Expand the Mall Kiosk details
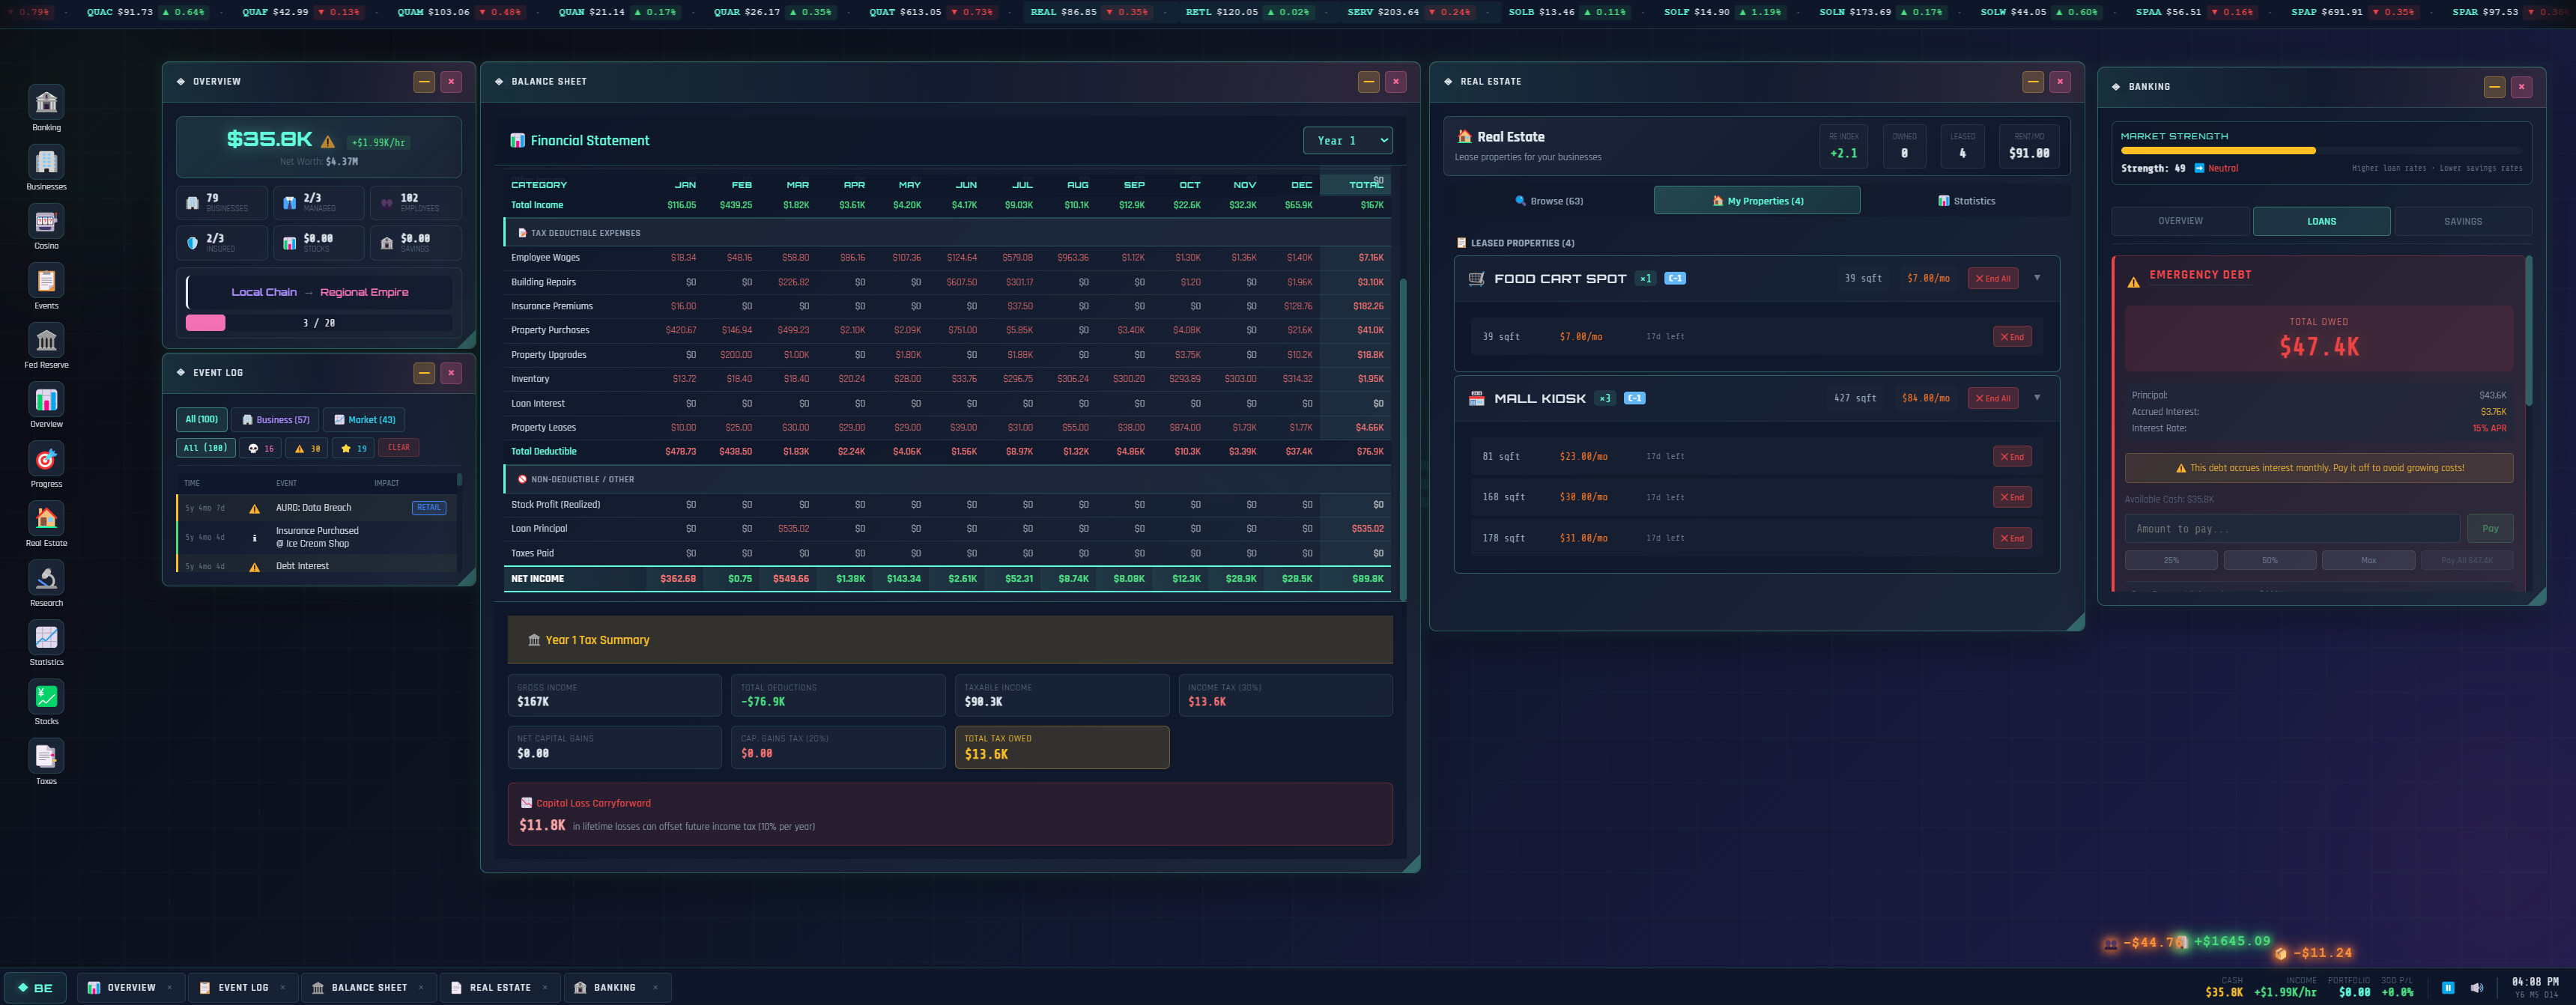 2037,397
